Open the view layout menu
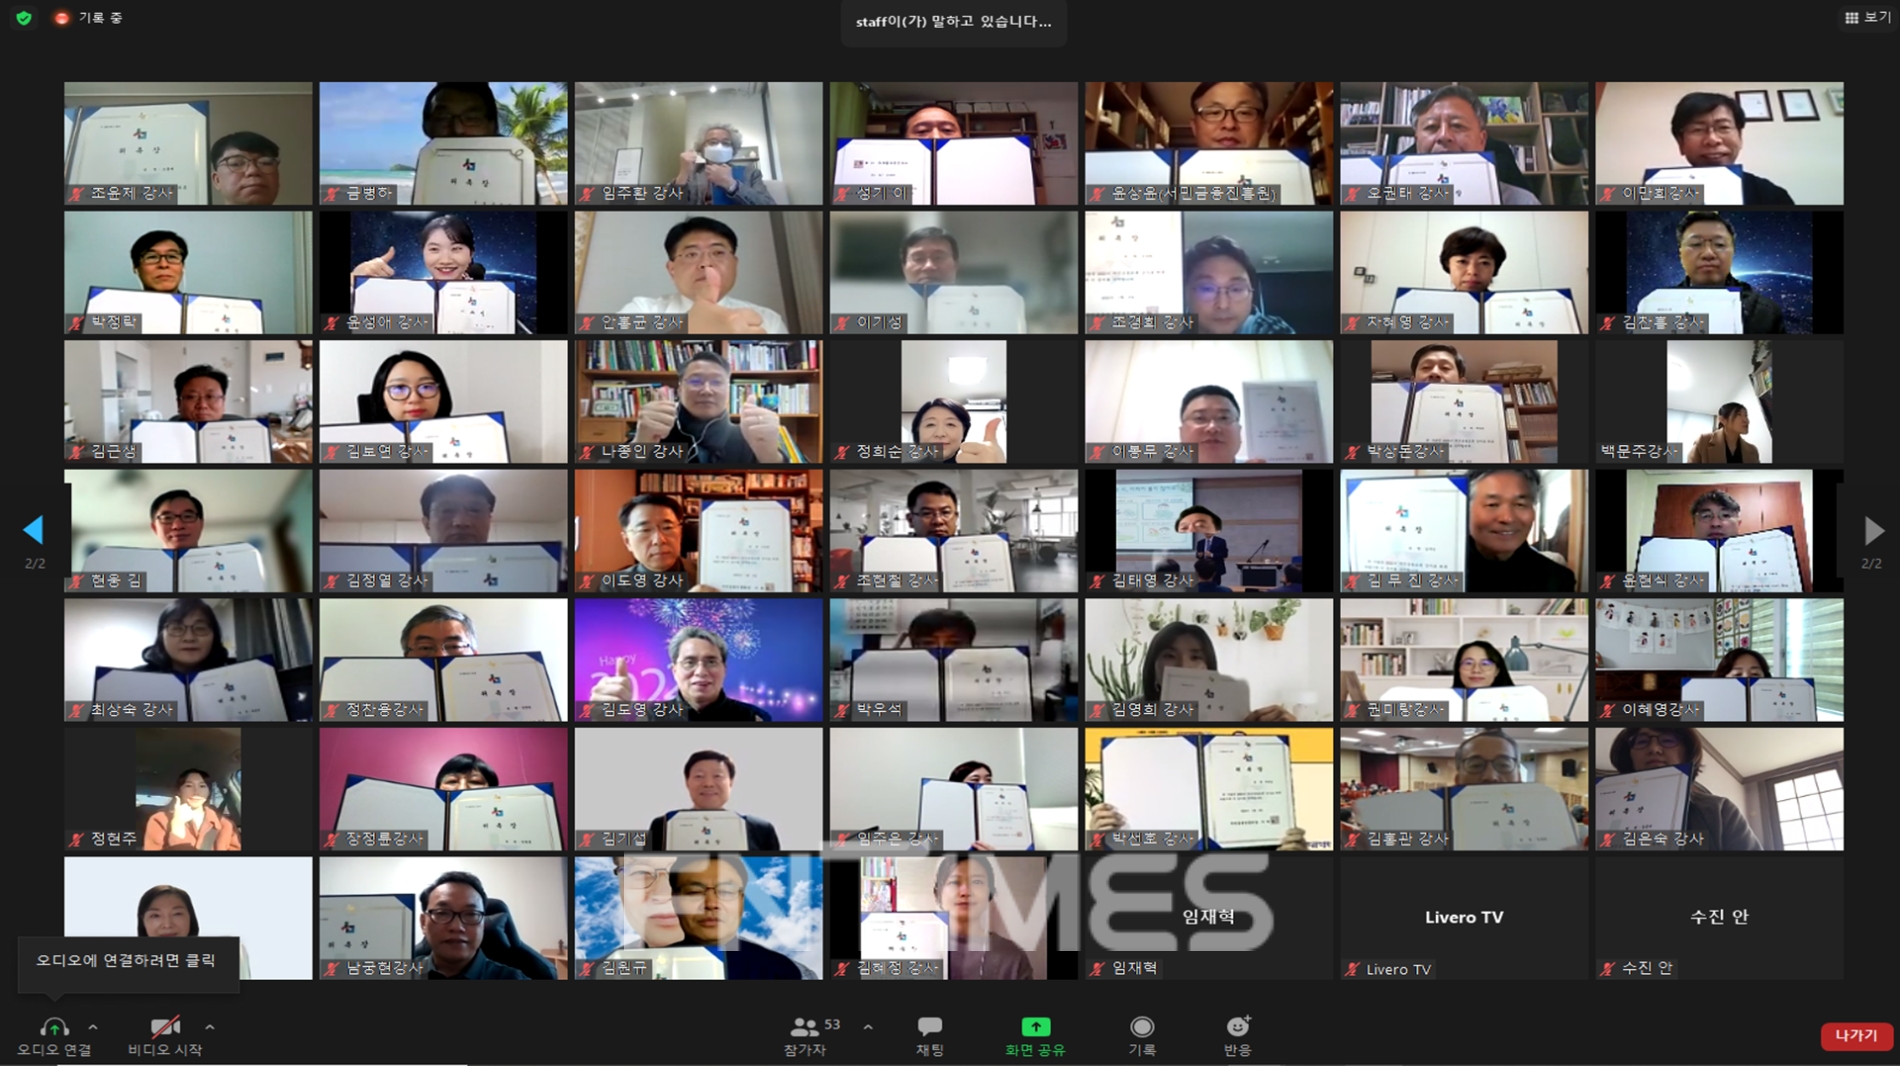The width and height of the screenshot is (1900, 1066). tap(1867, 18)
